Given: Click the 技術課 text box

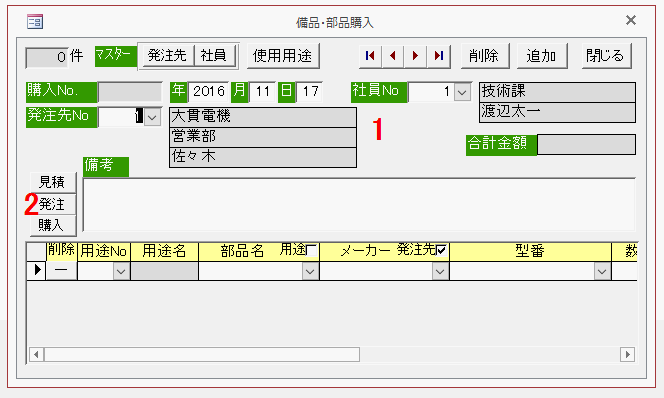Looking at the screenshot, I should pos(557,92).
